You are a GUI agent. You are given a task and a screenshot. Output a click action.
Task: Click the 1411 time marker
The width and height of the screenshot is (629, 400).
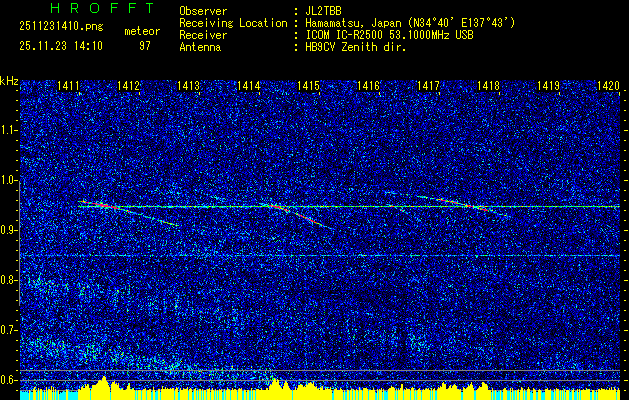(69, 87)
